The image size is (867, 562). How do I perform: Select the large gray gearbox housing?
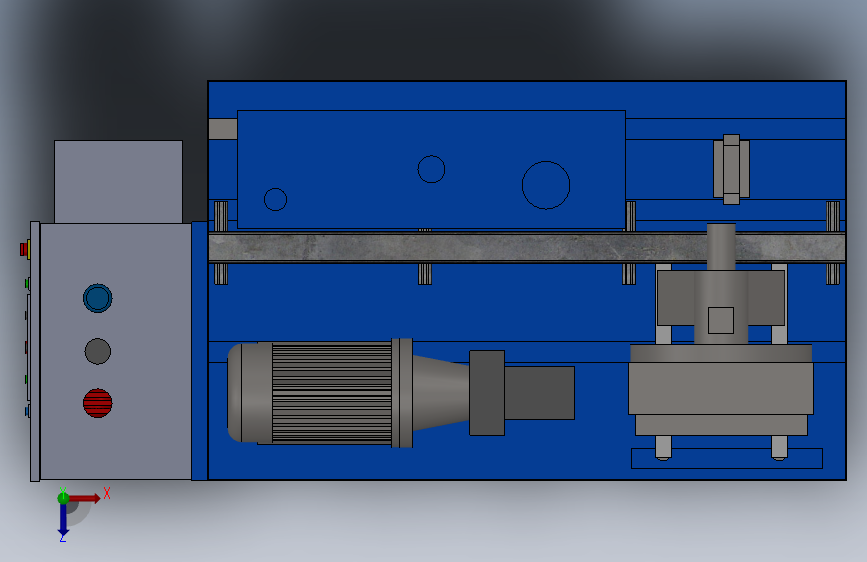coord(721,388)
